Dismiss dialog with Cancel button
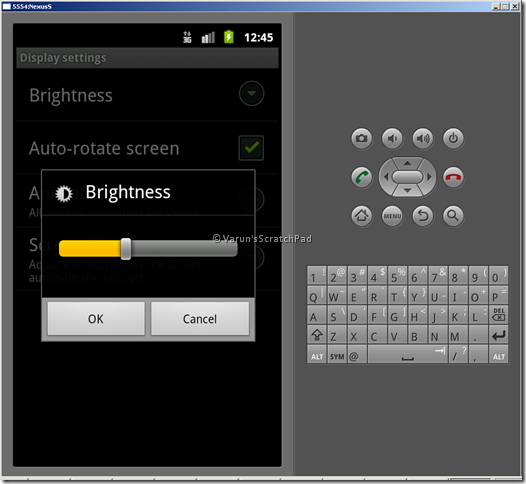The height and width of the screenshot is (484, 526). pos(200,318)
